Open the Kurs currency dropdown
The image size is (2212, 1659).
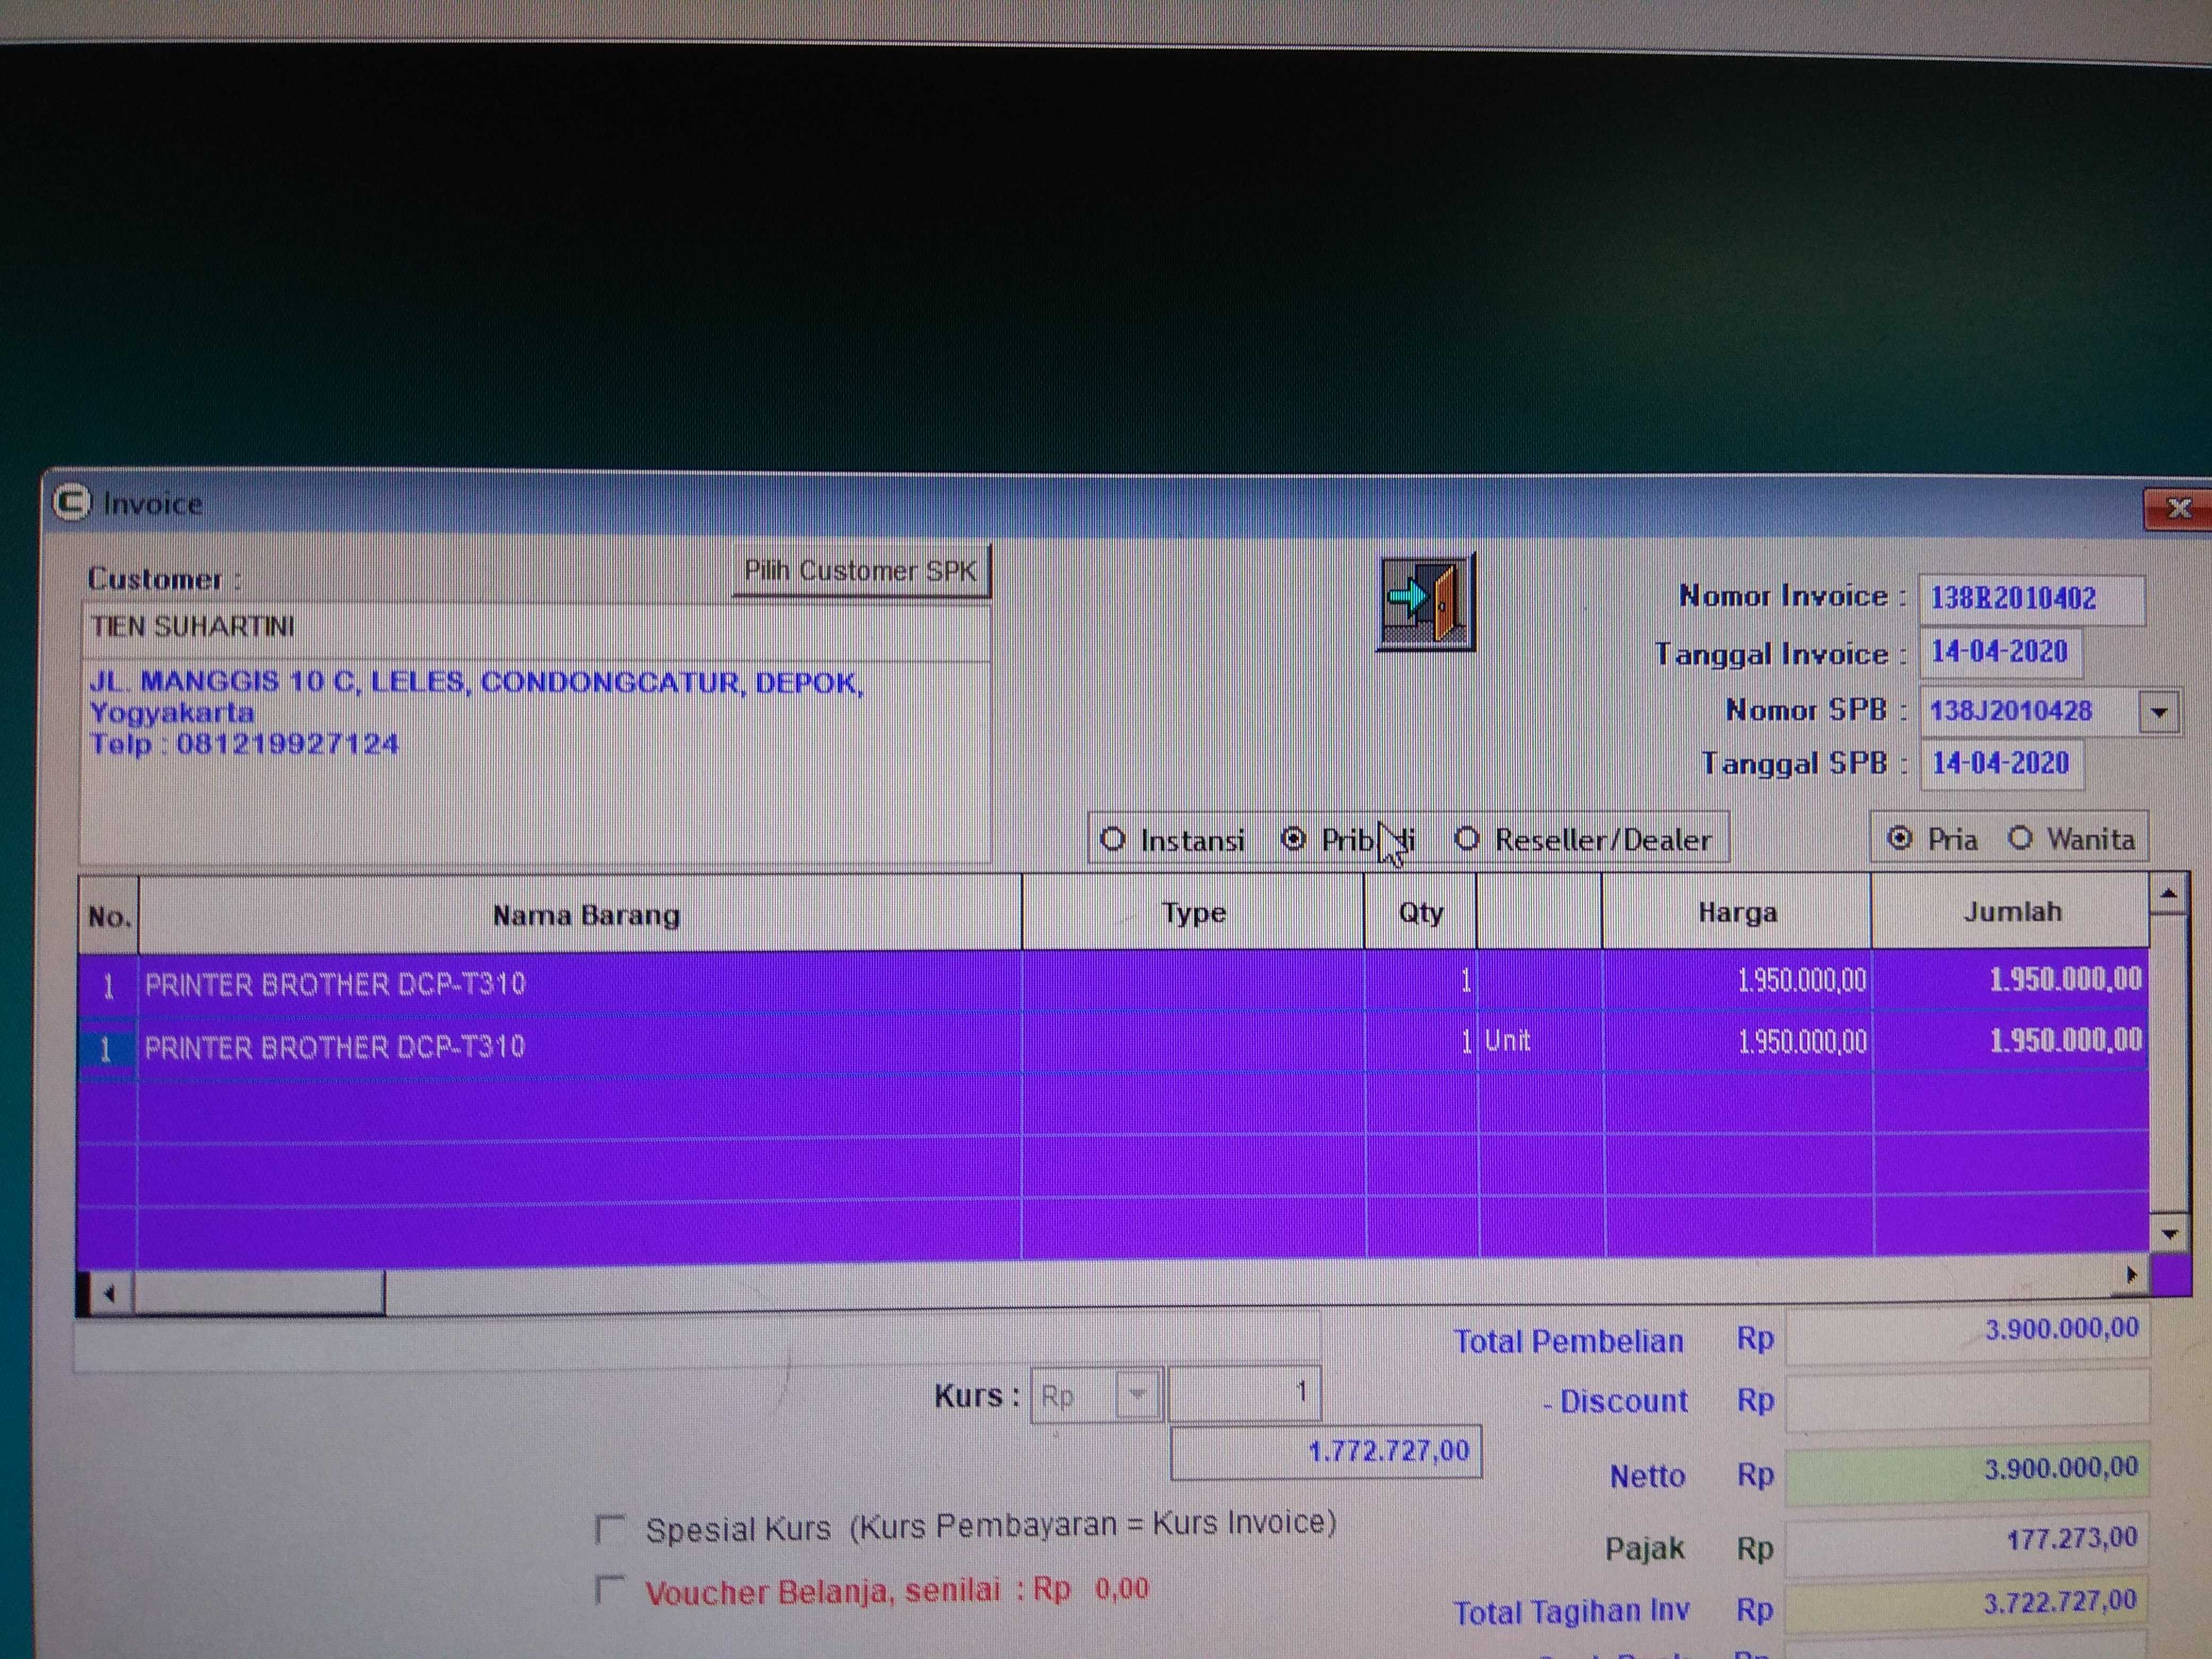click(1137, 1394)
